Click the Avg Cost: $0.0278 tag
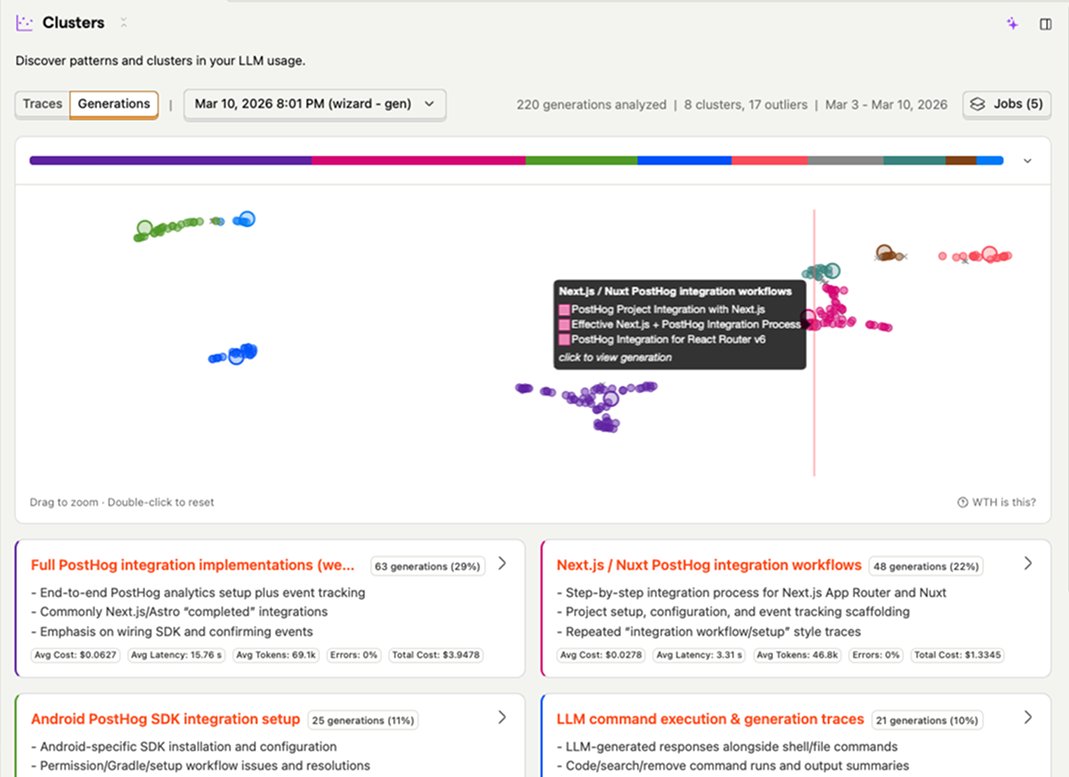Viewport: 1069px width, 777px height. (601, 655)
